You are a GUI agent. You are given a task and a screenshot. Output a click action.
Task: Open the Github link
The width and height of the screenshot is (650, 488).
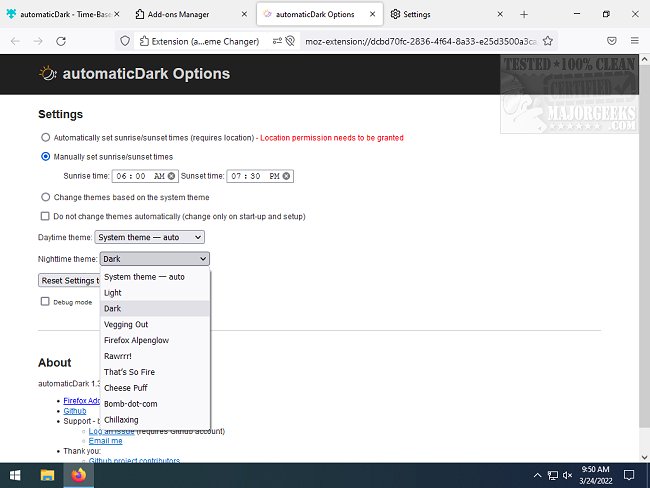(x=75, y=411)
